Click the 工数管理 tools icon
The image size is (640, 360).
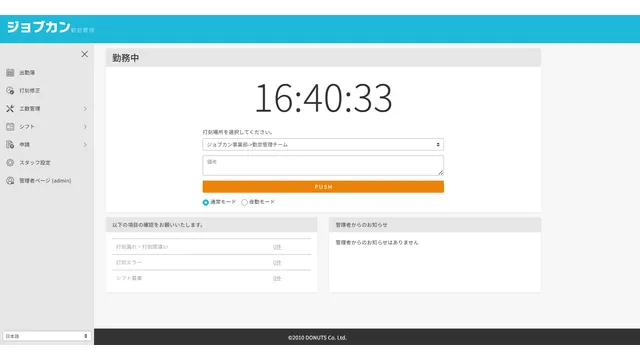10,109
